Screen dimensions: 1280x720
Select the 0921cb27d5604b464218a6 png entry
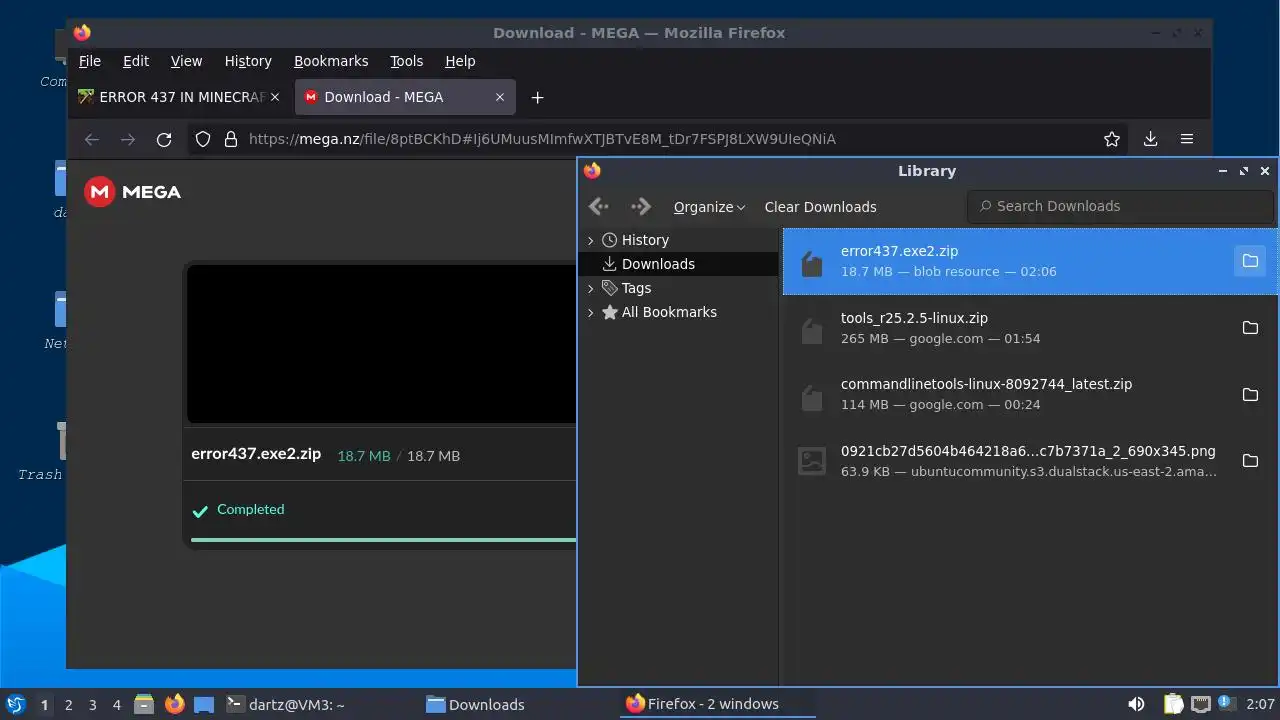1030,461
